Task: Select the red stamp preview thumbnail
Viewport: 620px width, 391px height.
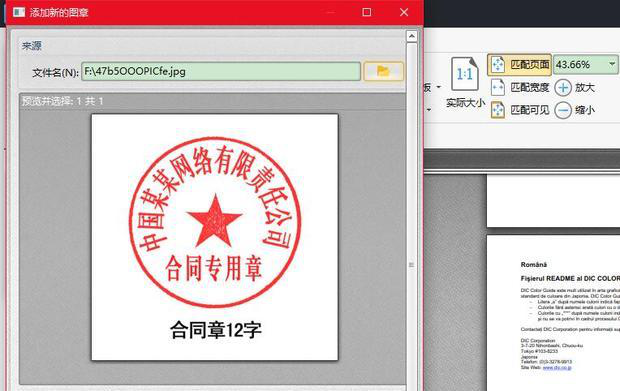Action: pyautogui.click(x=215, y=237)
